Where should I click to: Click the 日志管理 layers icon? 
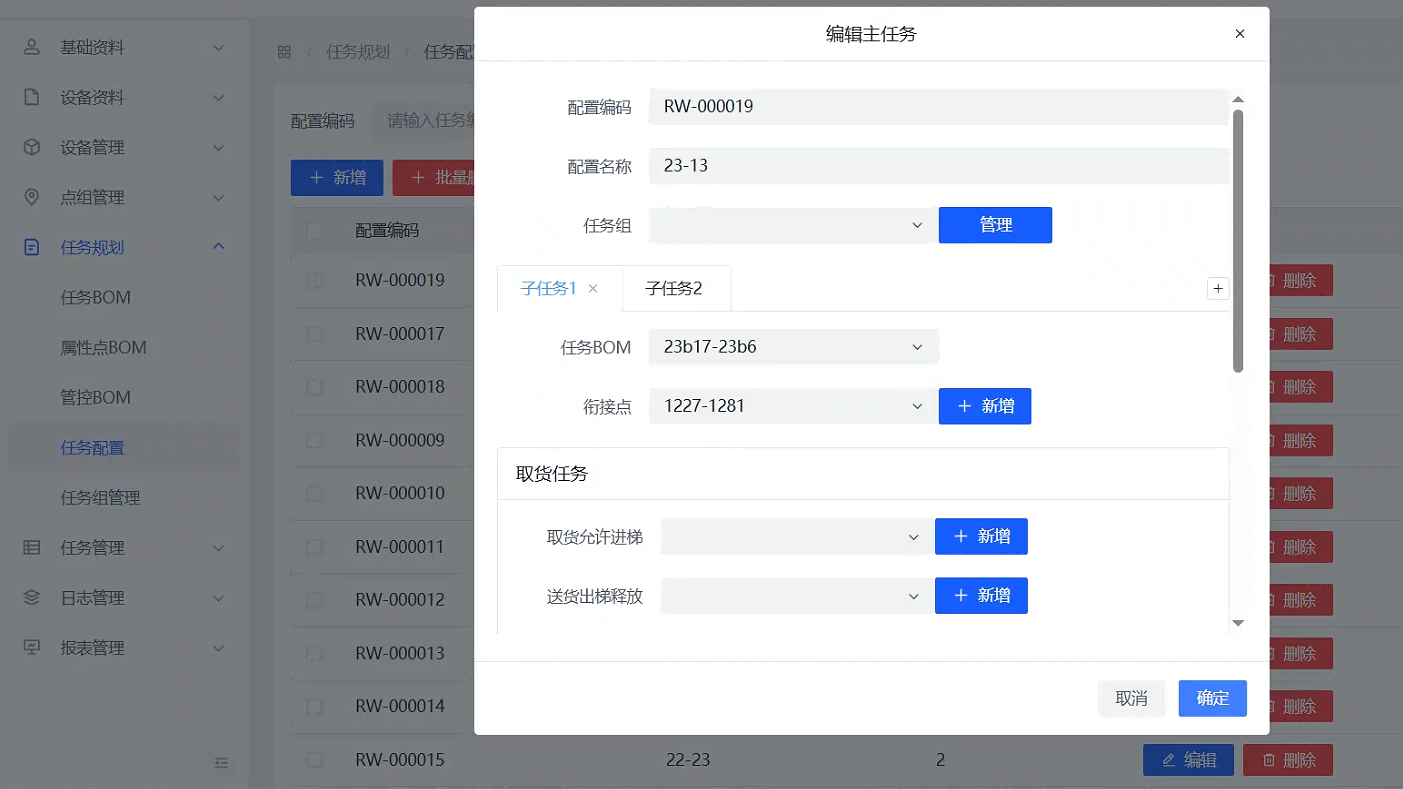point(32,598)
